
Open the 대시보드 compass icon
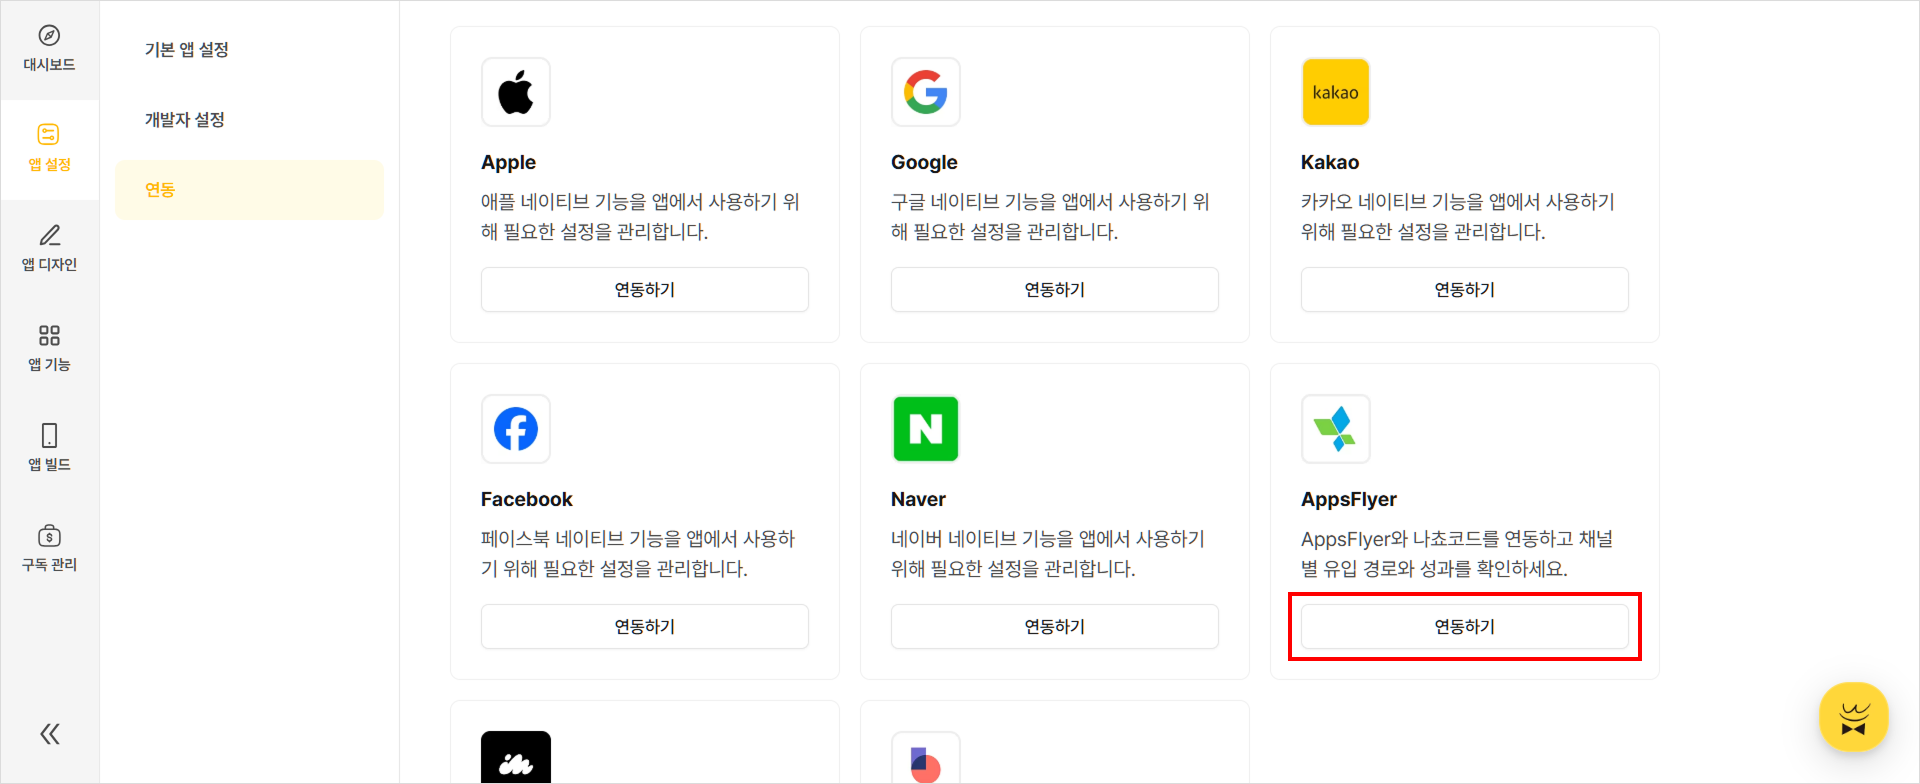pyautogui.click(x=49, y=36)
